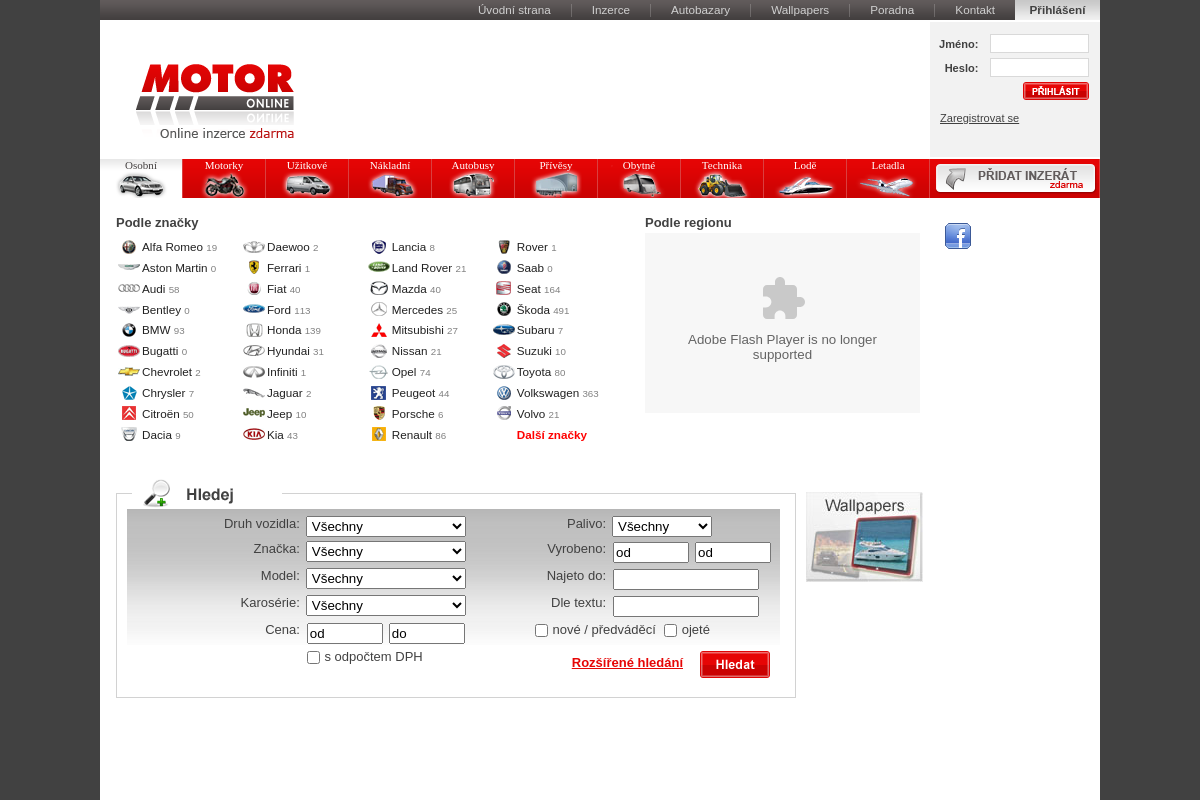This screenshot has height=800, width=1200.
Task: Open the Nákladní truck category icon
Action: [x=389, y=184]
